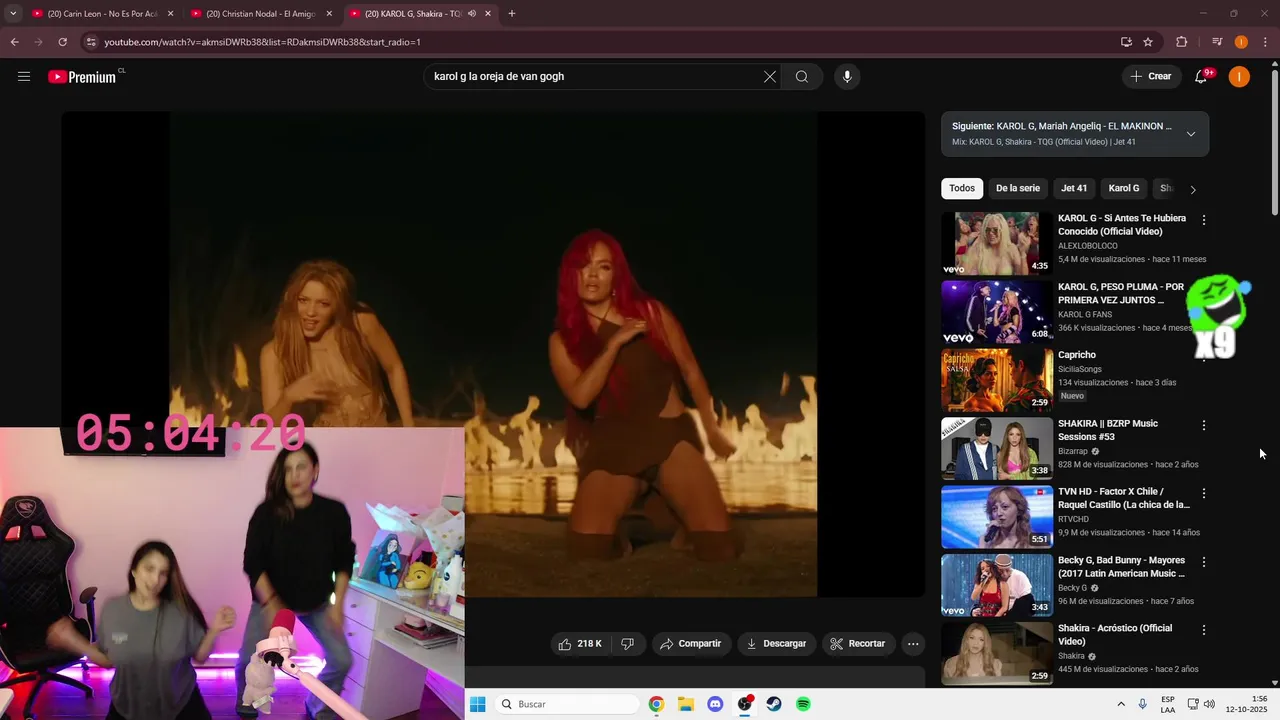This screenshot has width=1280, height=720.
Task: Open more actions under the video
Action: [913, 644]
